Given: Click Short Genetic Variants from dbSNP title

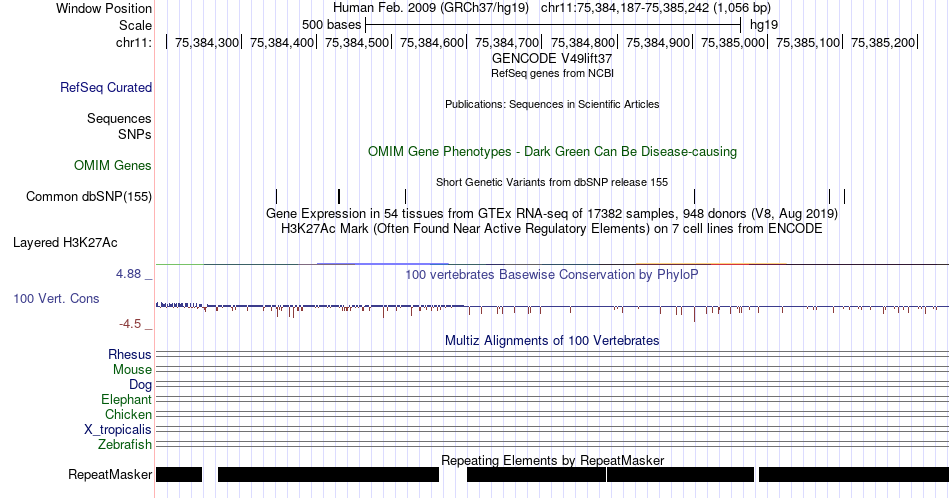Looking at the screenshot, I should (552, 182).
